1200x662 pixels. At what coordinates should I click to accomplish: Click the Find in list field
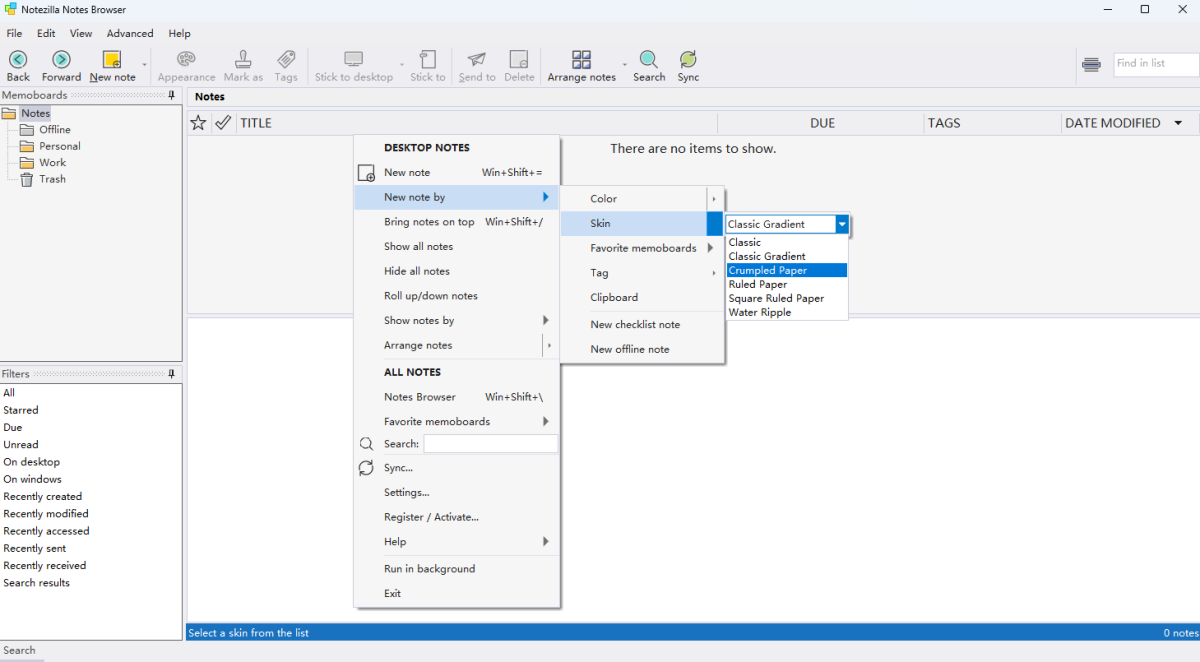tap(1155, 64)
